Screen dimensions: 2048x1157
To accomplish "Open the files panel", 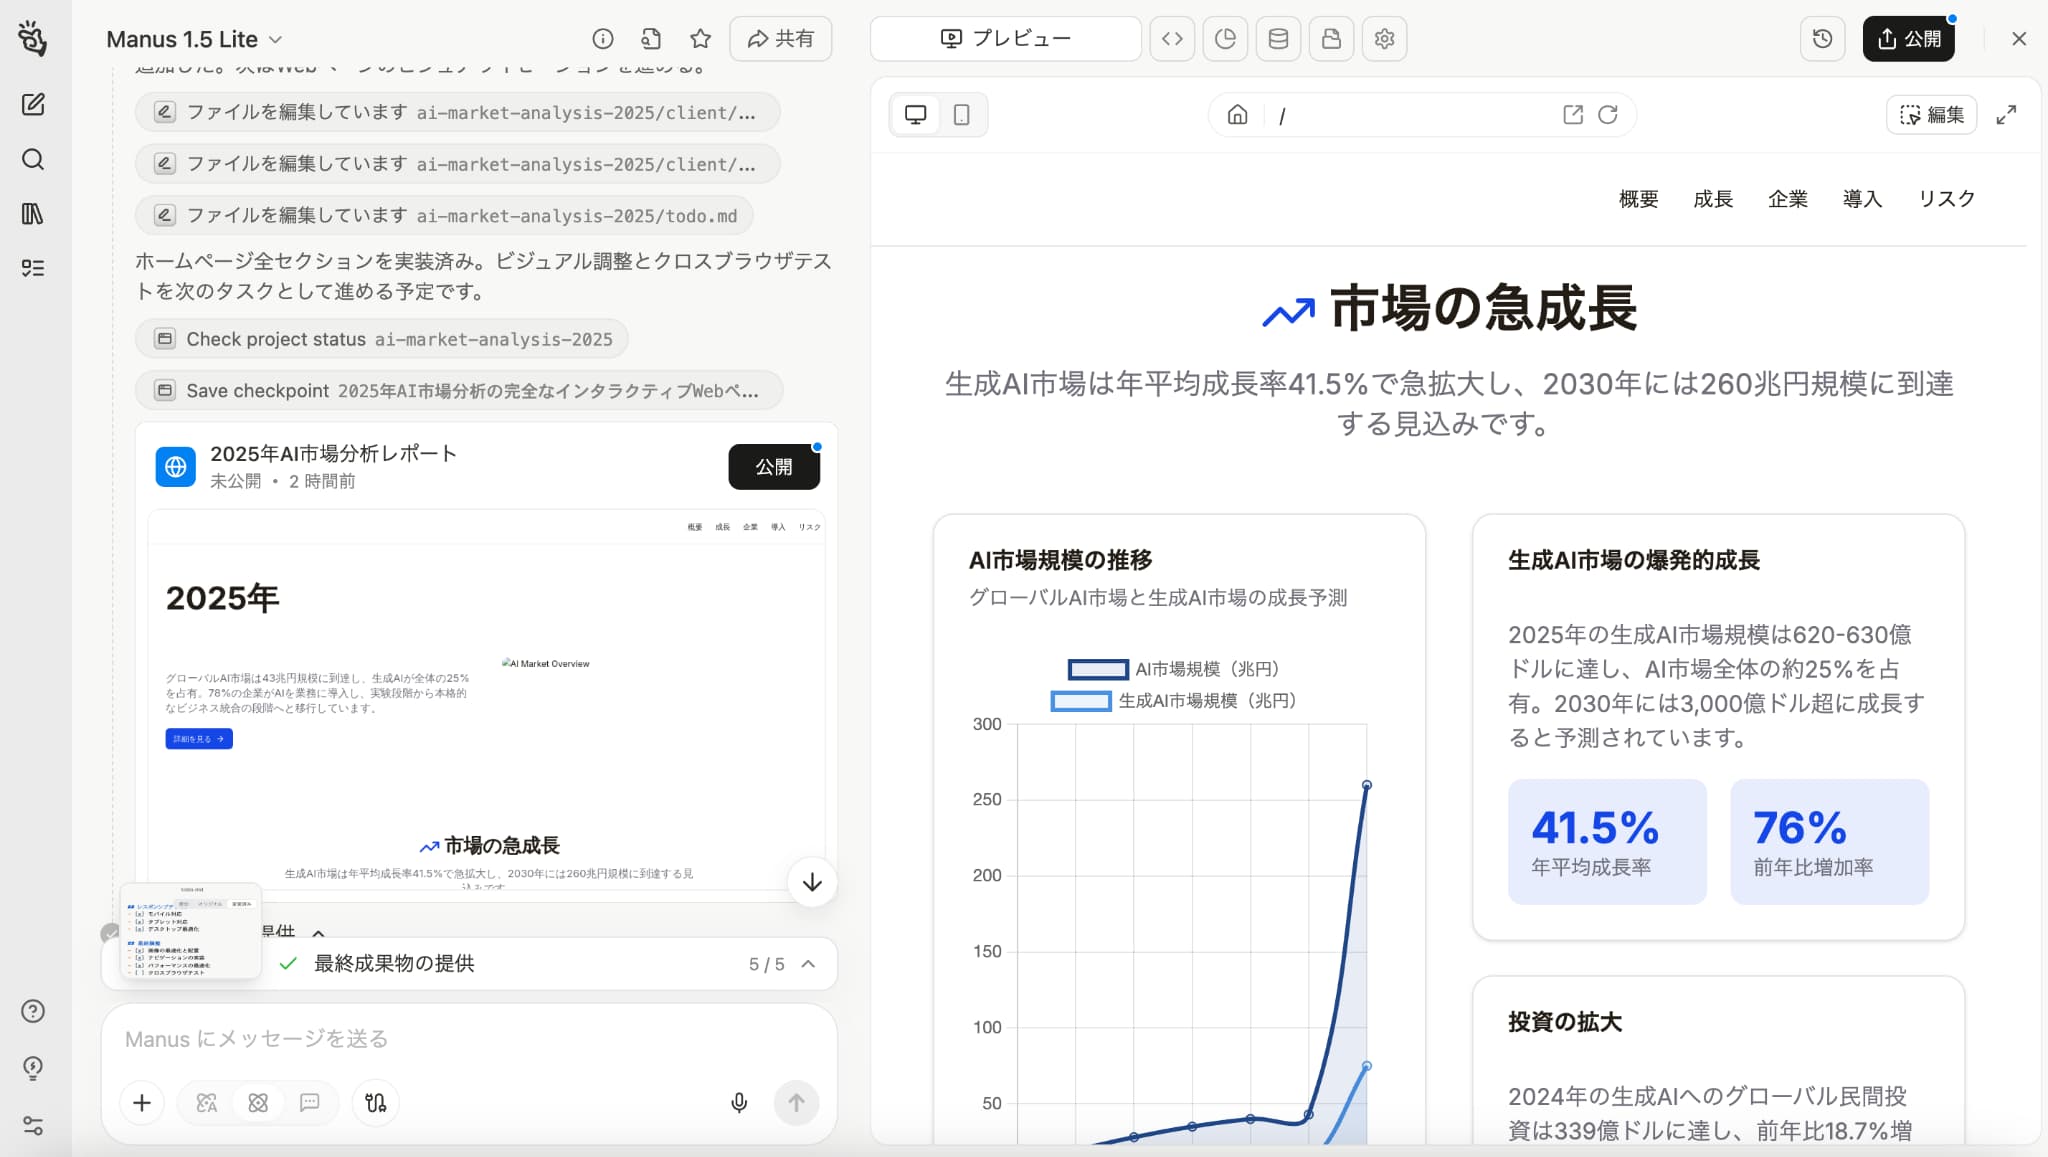I will tap(1331, 38).
